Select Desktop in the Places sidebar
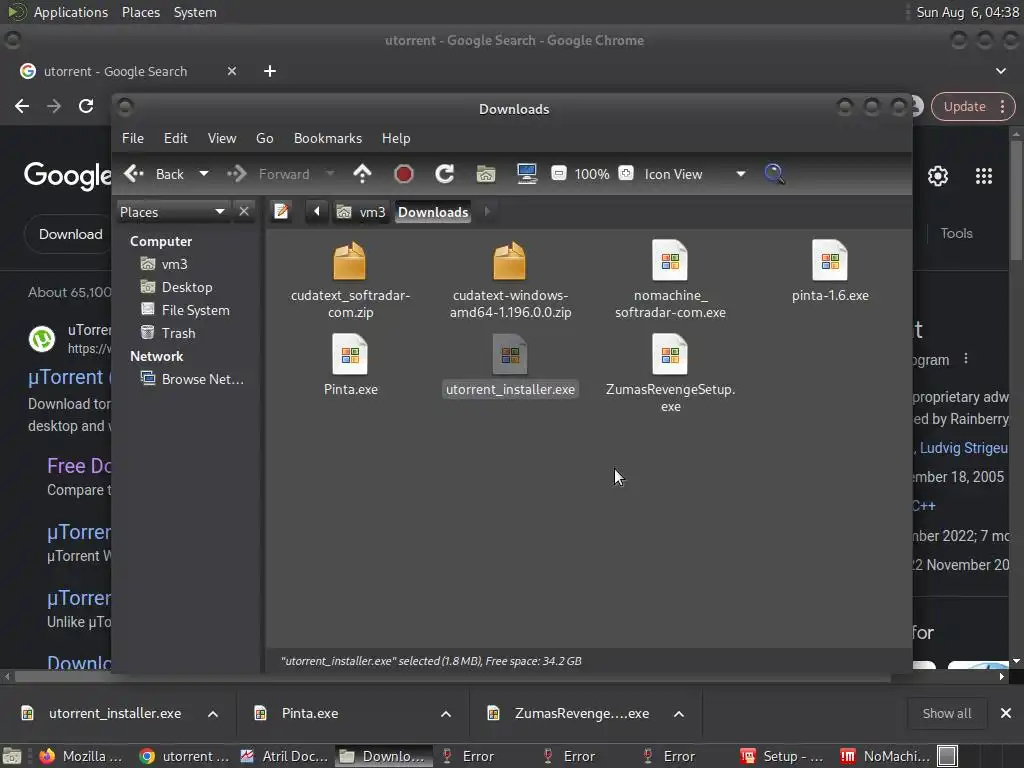 coord(176,287)
